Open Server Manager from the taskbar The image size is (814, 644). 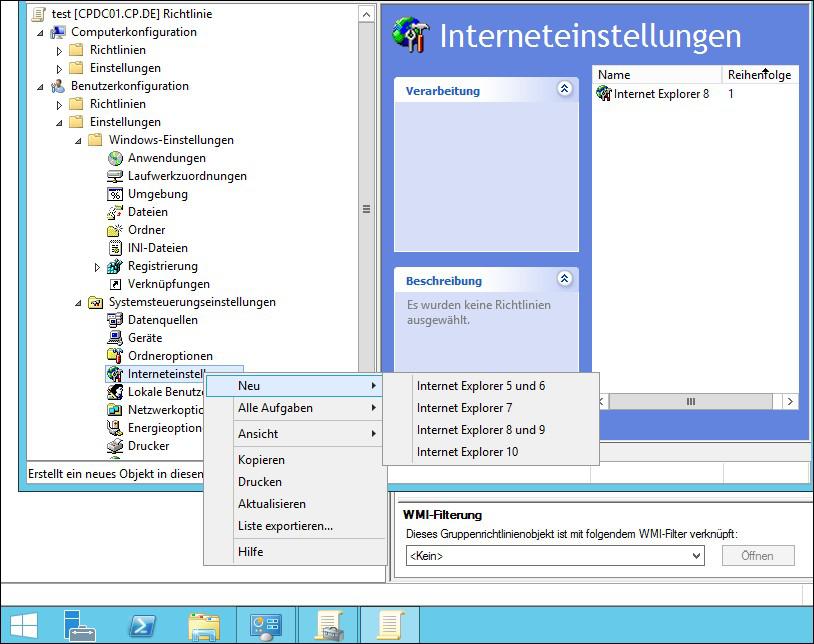tap(79, 625)
